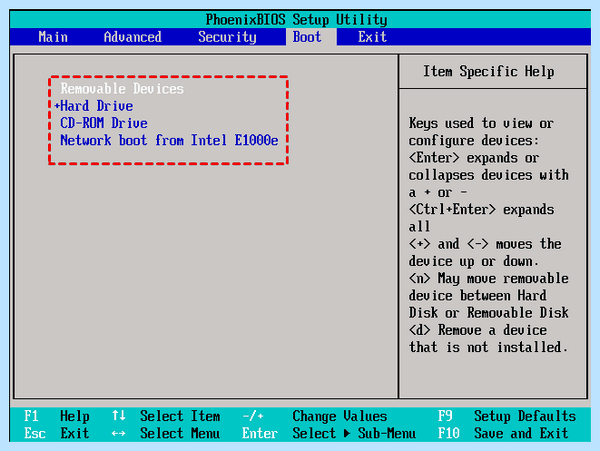The height and width of the screenshot is (451, 600).
Task: Select Network boot from Intel E1000e
Action: (x=169, y=140)
